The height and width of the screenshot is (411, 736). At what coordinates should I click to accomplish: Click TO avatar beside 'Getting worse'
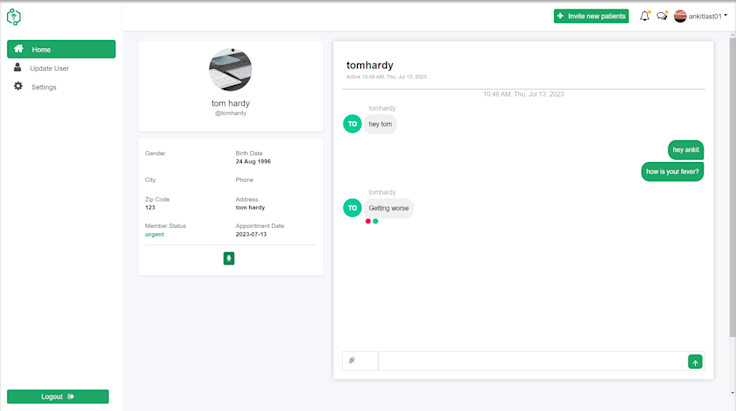coord(353,208)
